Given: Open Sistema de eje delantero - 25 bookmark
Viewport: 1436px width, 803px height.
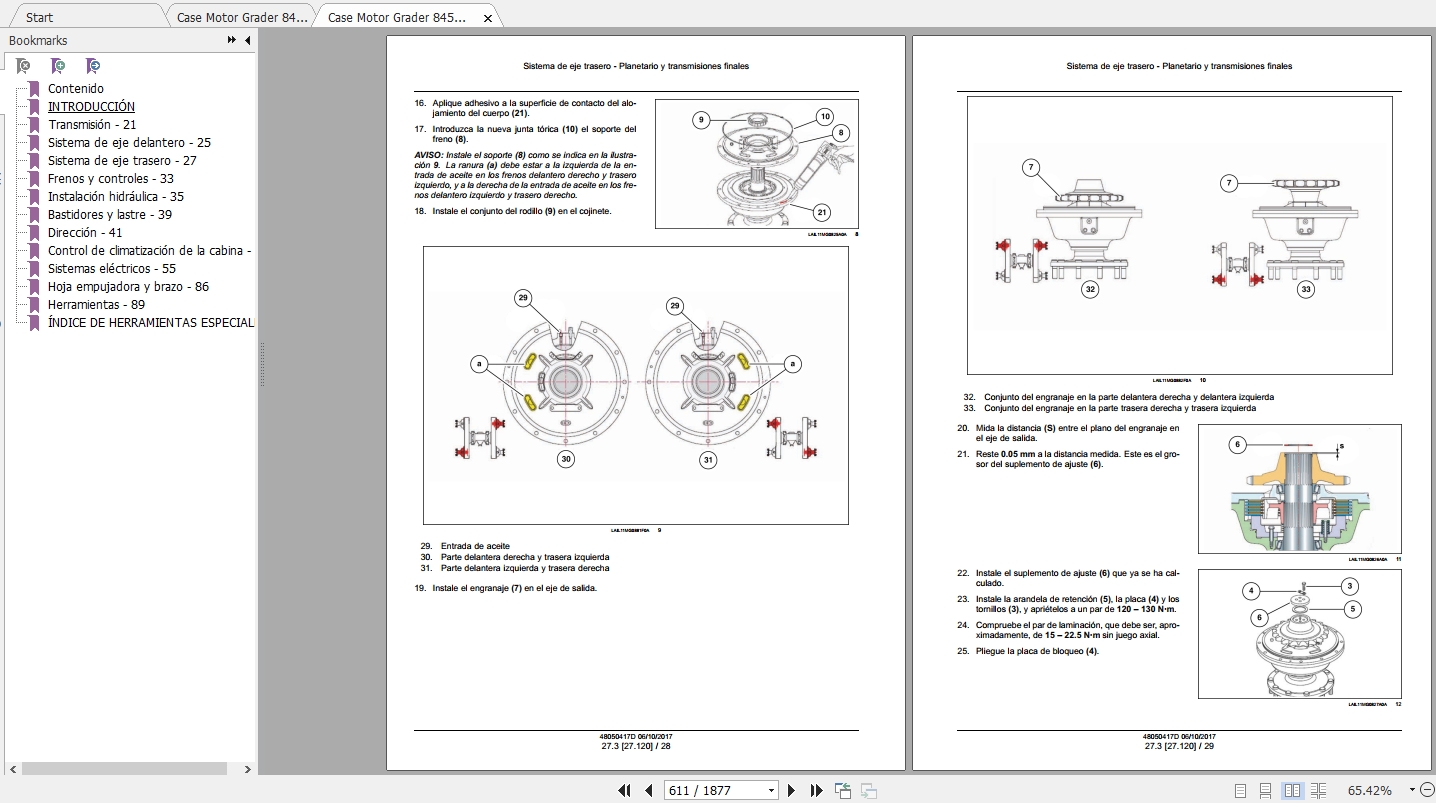Looking at the screenshot, I should point(129,142).
